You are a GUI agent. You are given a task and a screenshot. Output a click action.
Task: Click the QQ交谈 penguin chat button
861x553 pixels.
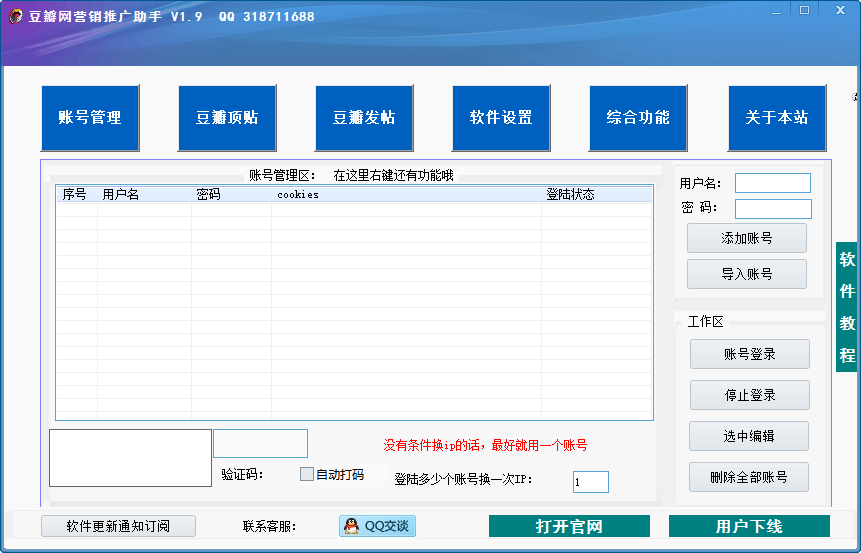[x=377, y=526]
